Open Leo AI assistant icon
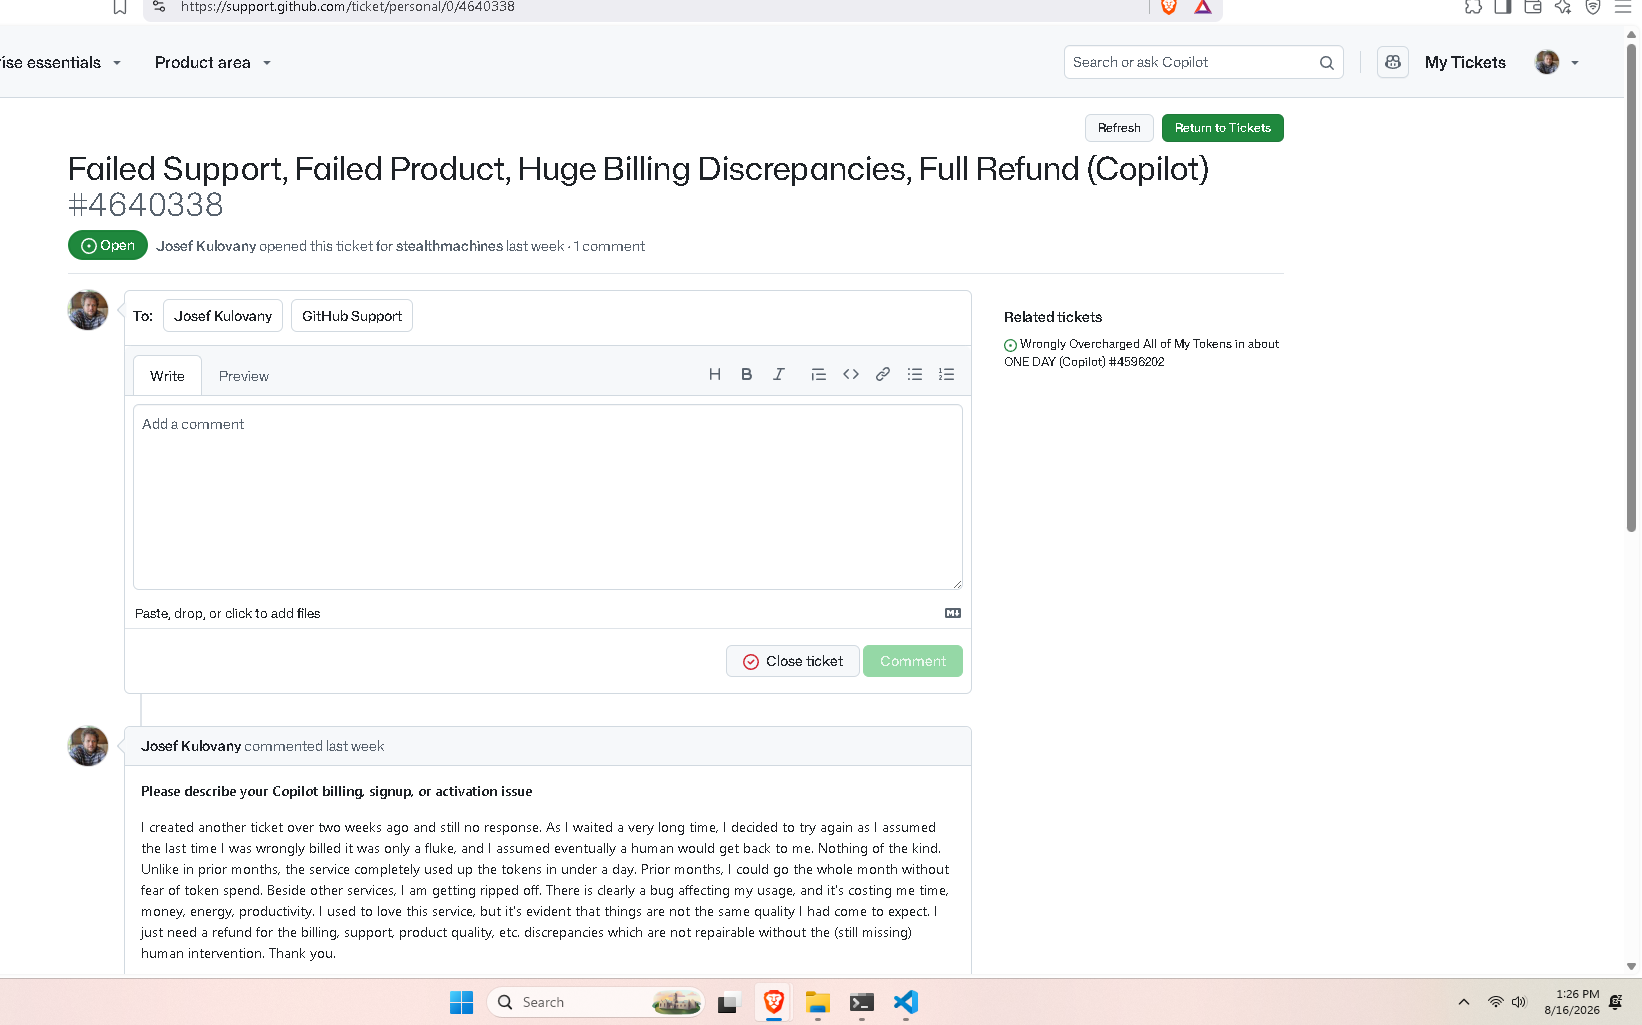The height and width of the screenshot is (1025, 1642). (1563, 7)
